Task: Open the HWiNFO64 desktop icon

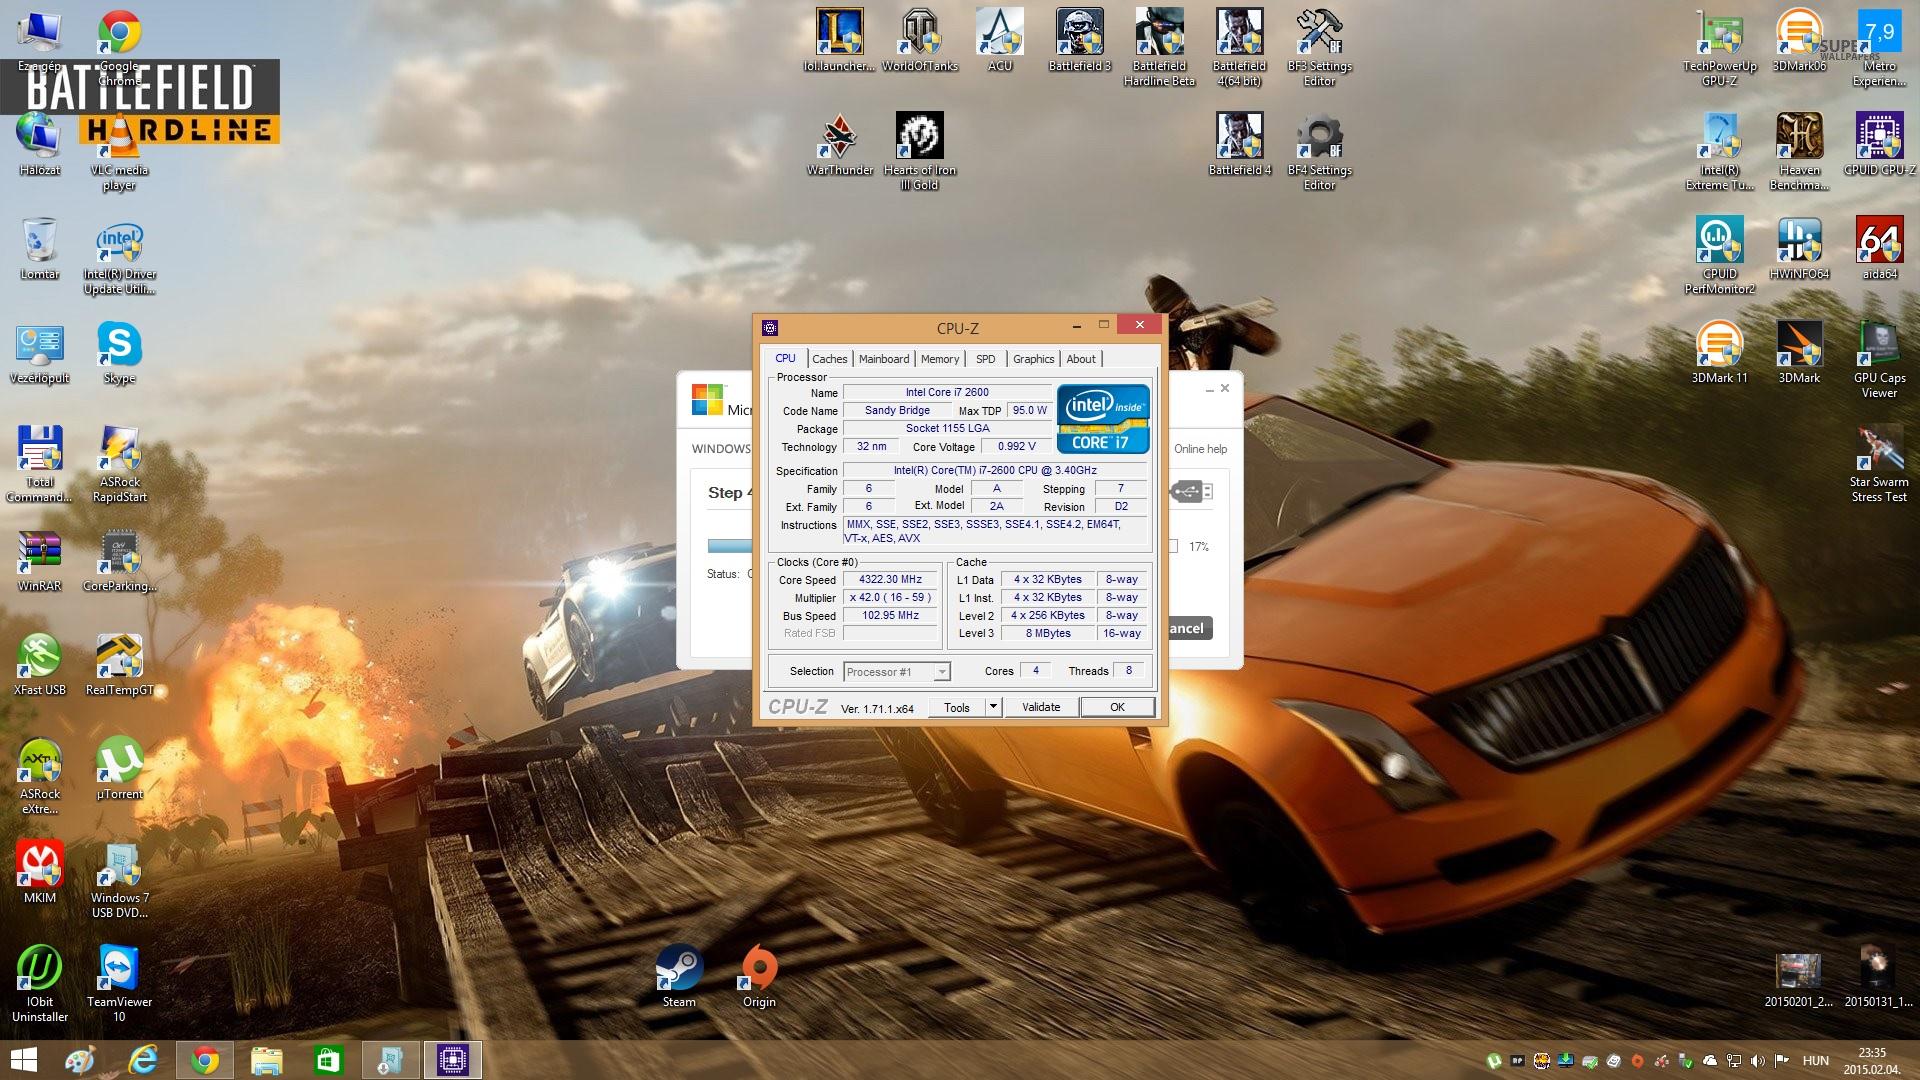Action: [x=1800, y=249]
